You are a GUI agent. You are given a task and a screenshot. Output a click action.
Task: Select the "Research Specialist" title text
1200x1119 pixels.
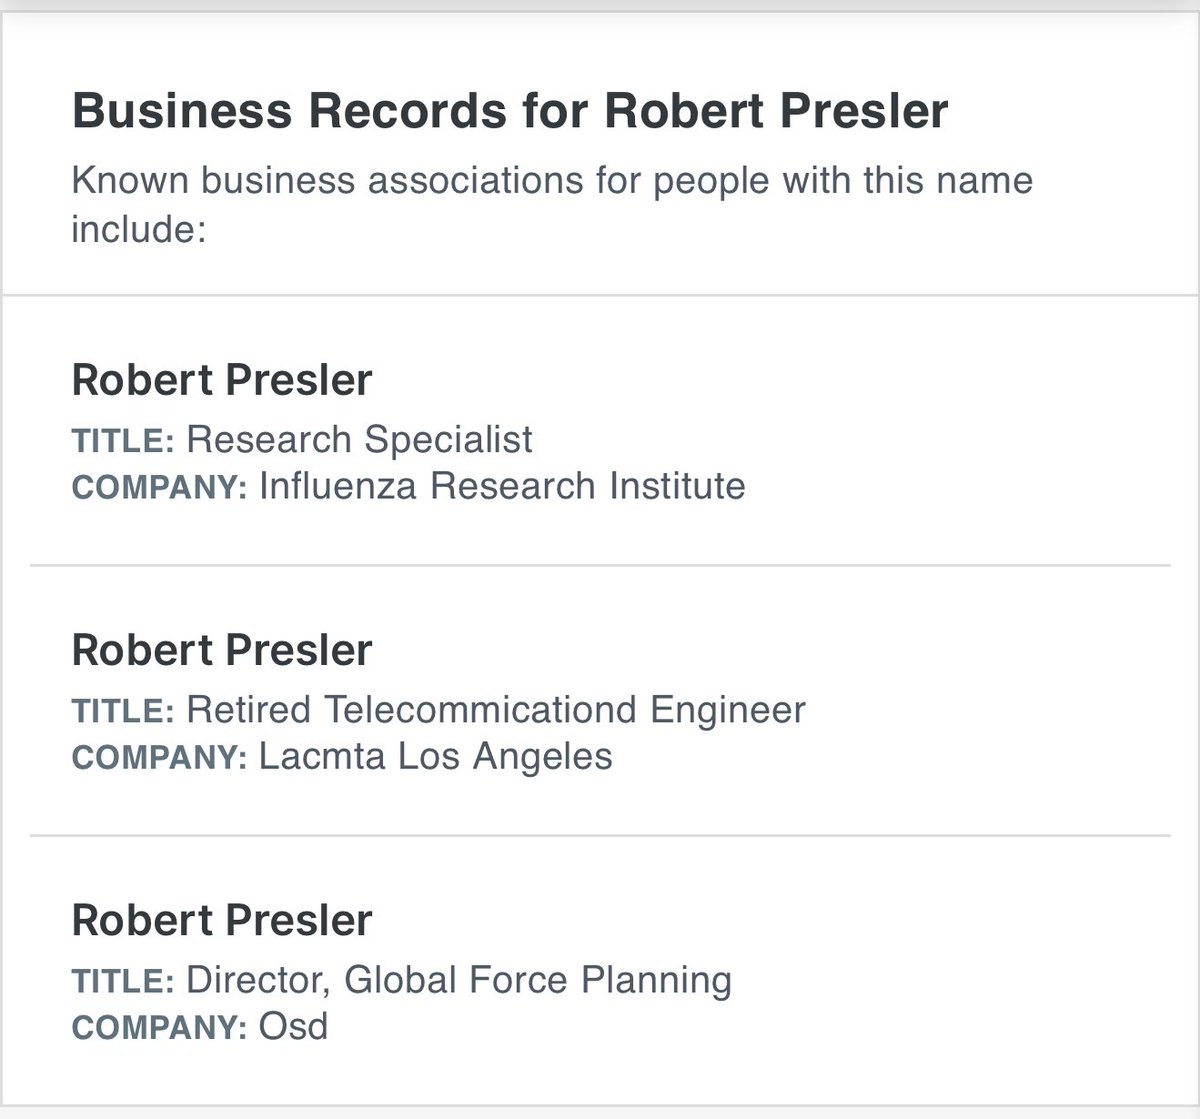click(x=359, y=439)
